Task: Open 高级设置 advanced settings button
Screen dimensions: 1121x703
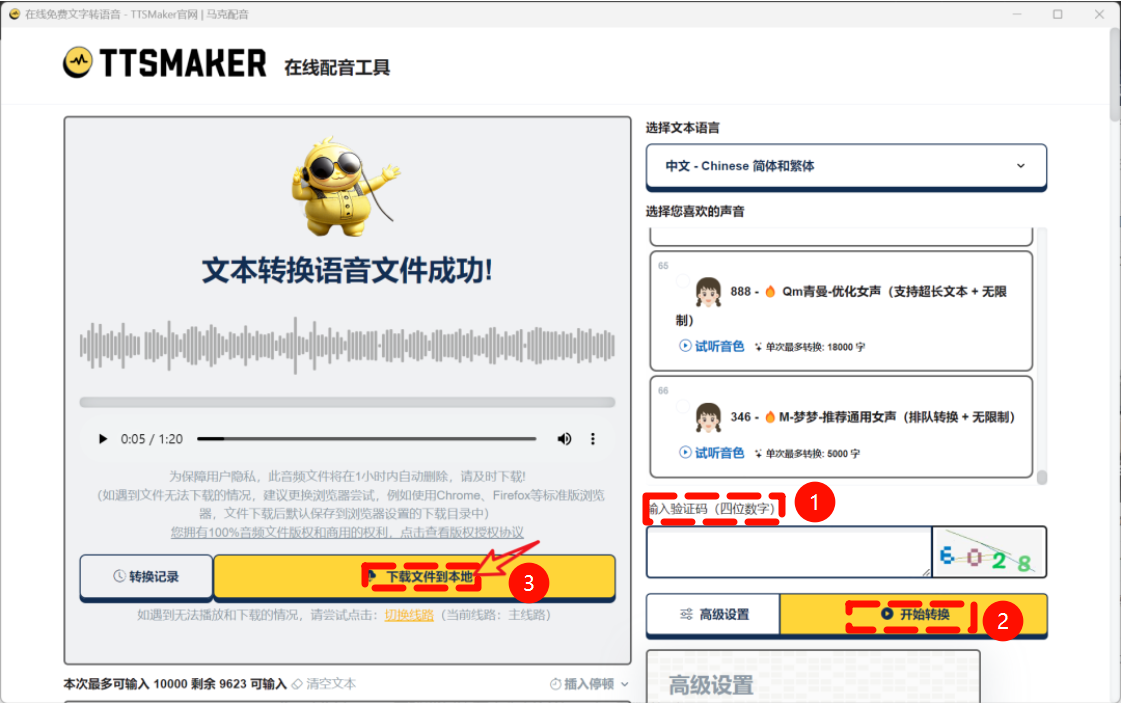Action: tap(713, 614)
